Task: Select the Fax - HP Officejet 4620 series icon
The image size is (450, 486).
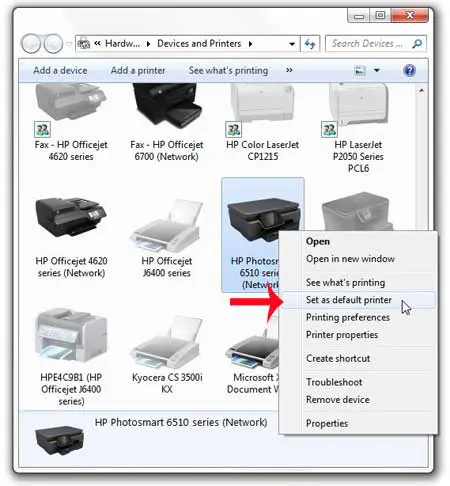Action: 71,103
